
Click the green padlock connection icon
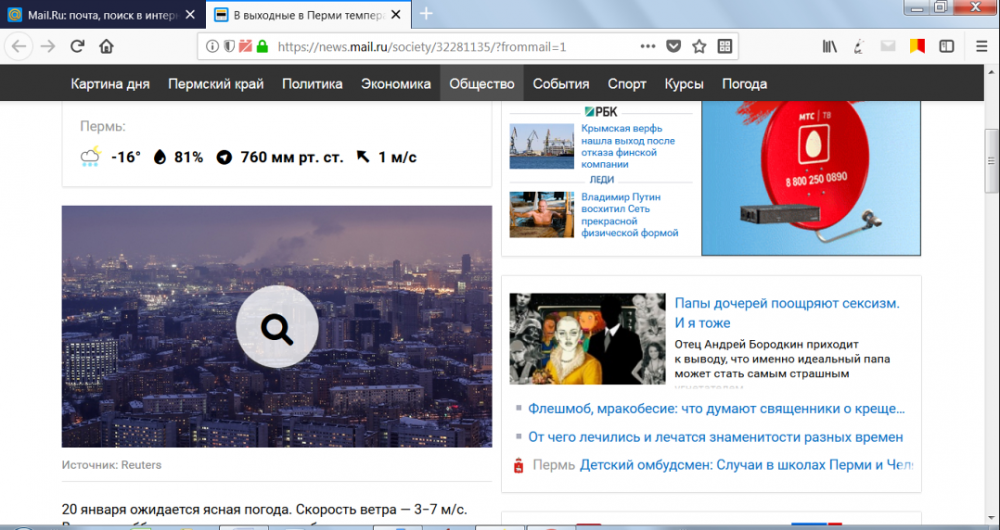pos(262,46)
